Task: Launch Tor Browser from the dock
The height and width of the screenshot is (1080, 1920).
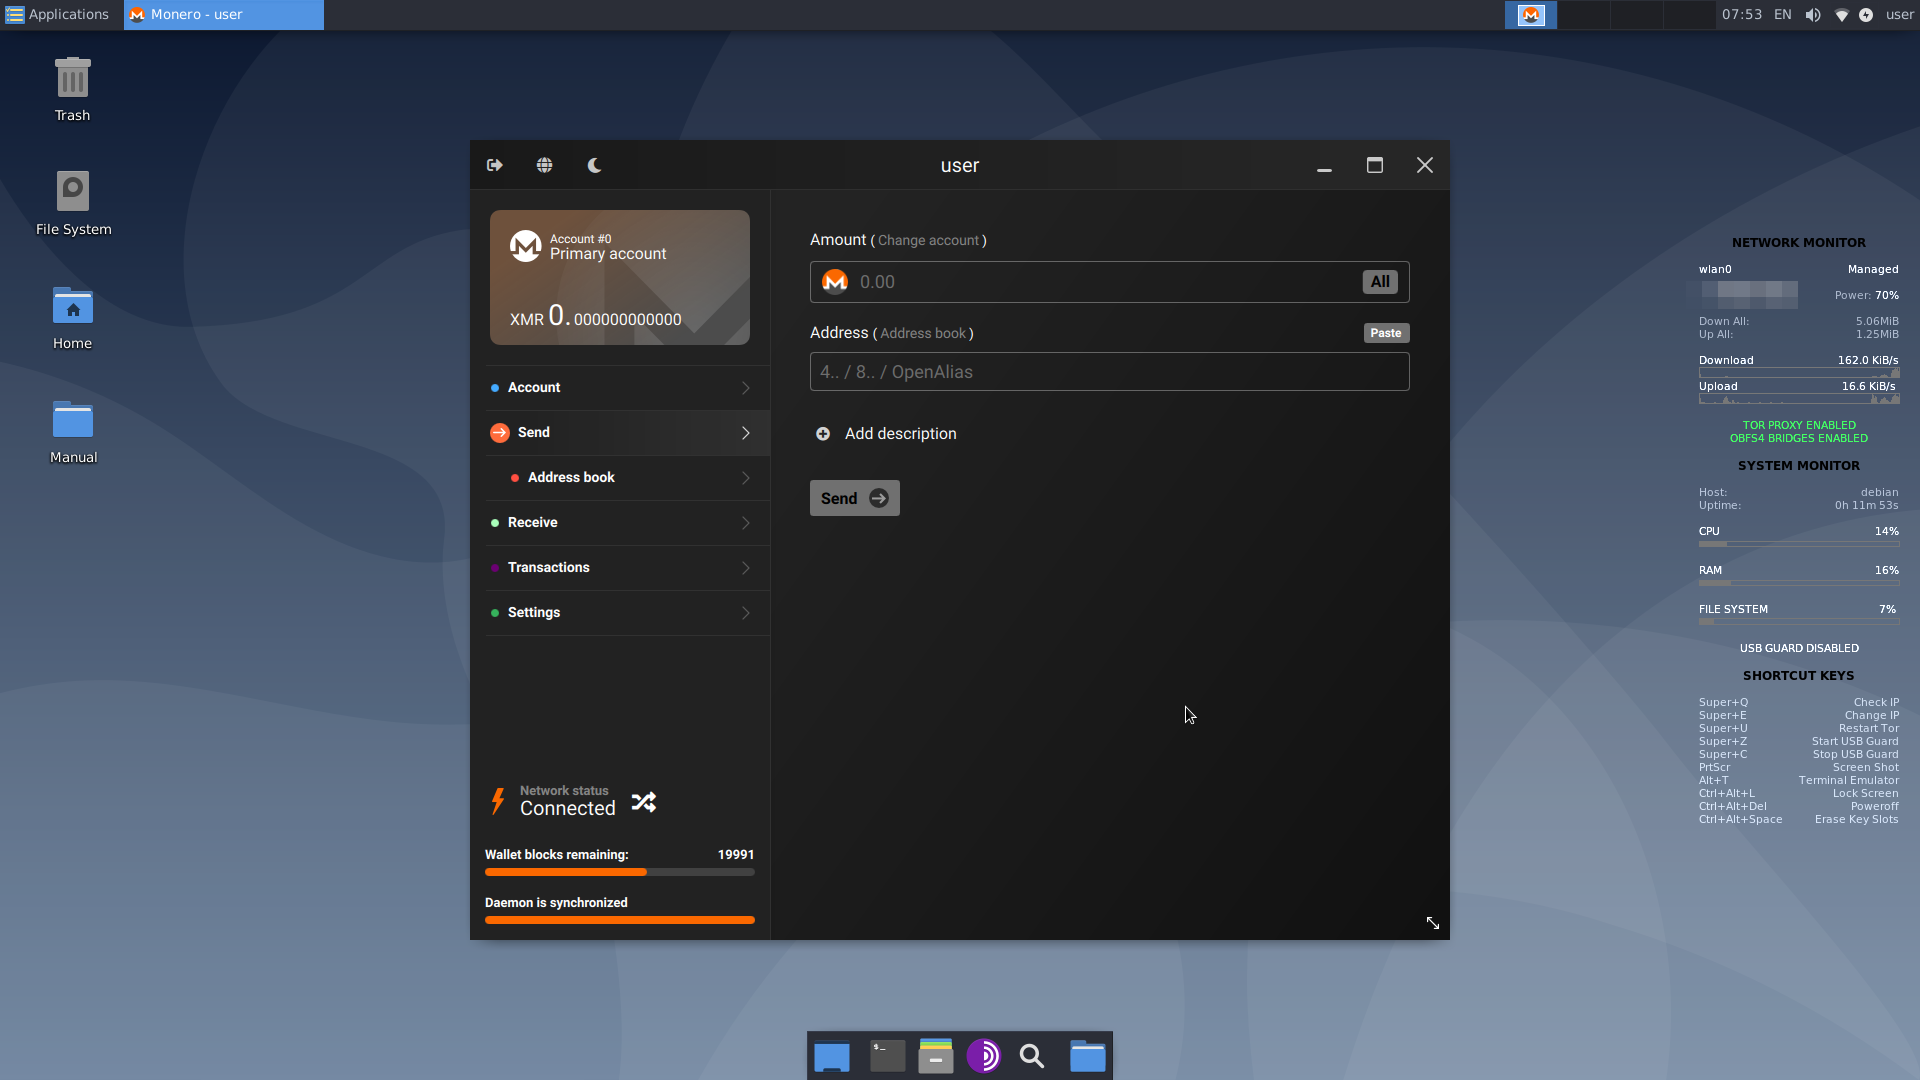Action: tap(984, 1056)
